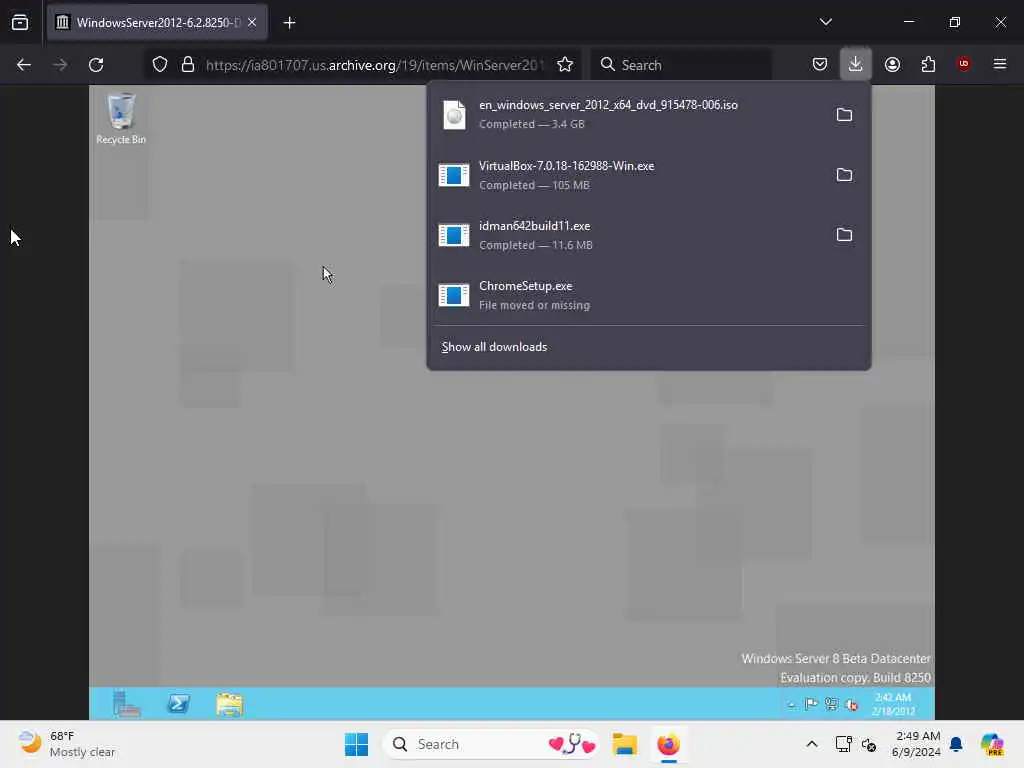
Task: Select the Recycle Bin in the emulated desktop
Action: pos(121,118)
